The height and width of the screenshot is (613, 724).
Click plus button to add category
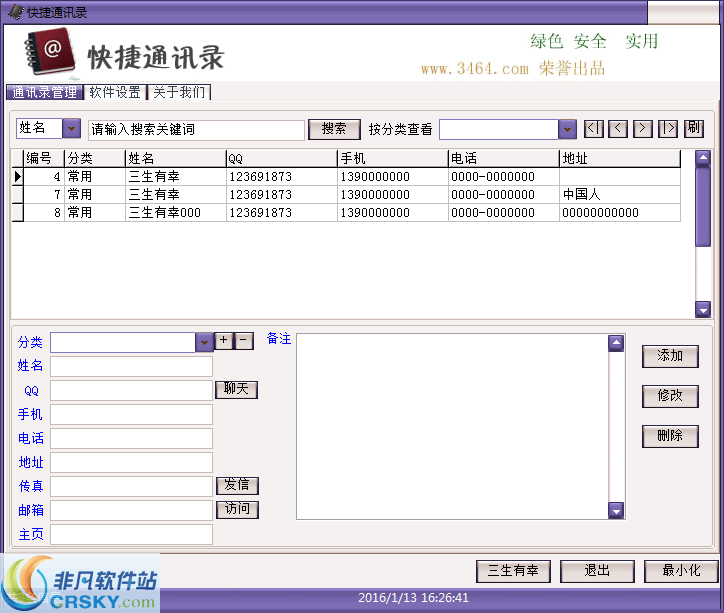224,341
